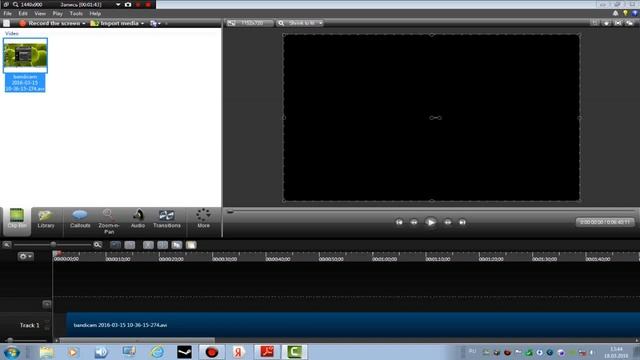Click the add track plus button
This screenshot has width=640, height=360.
tap(47, 304)
